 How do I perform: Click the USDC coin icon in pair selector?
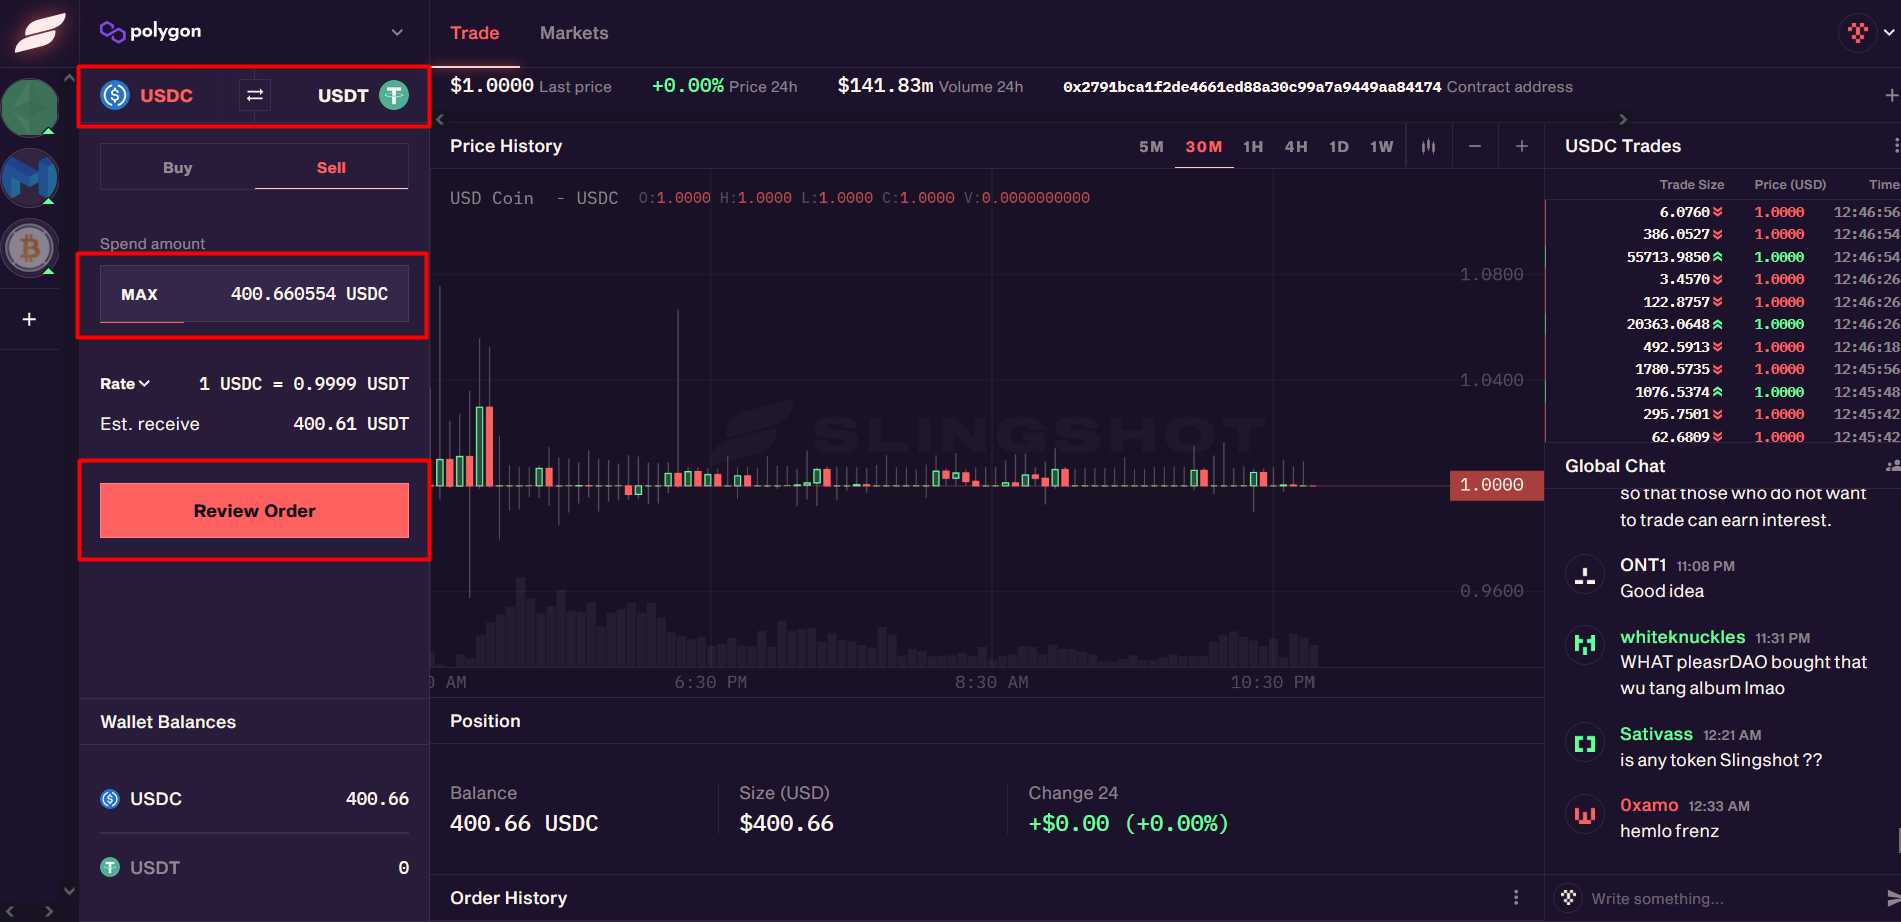coord(115,95)
